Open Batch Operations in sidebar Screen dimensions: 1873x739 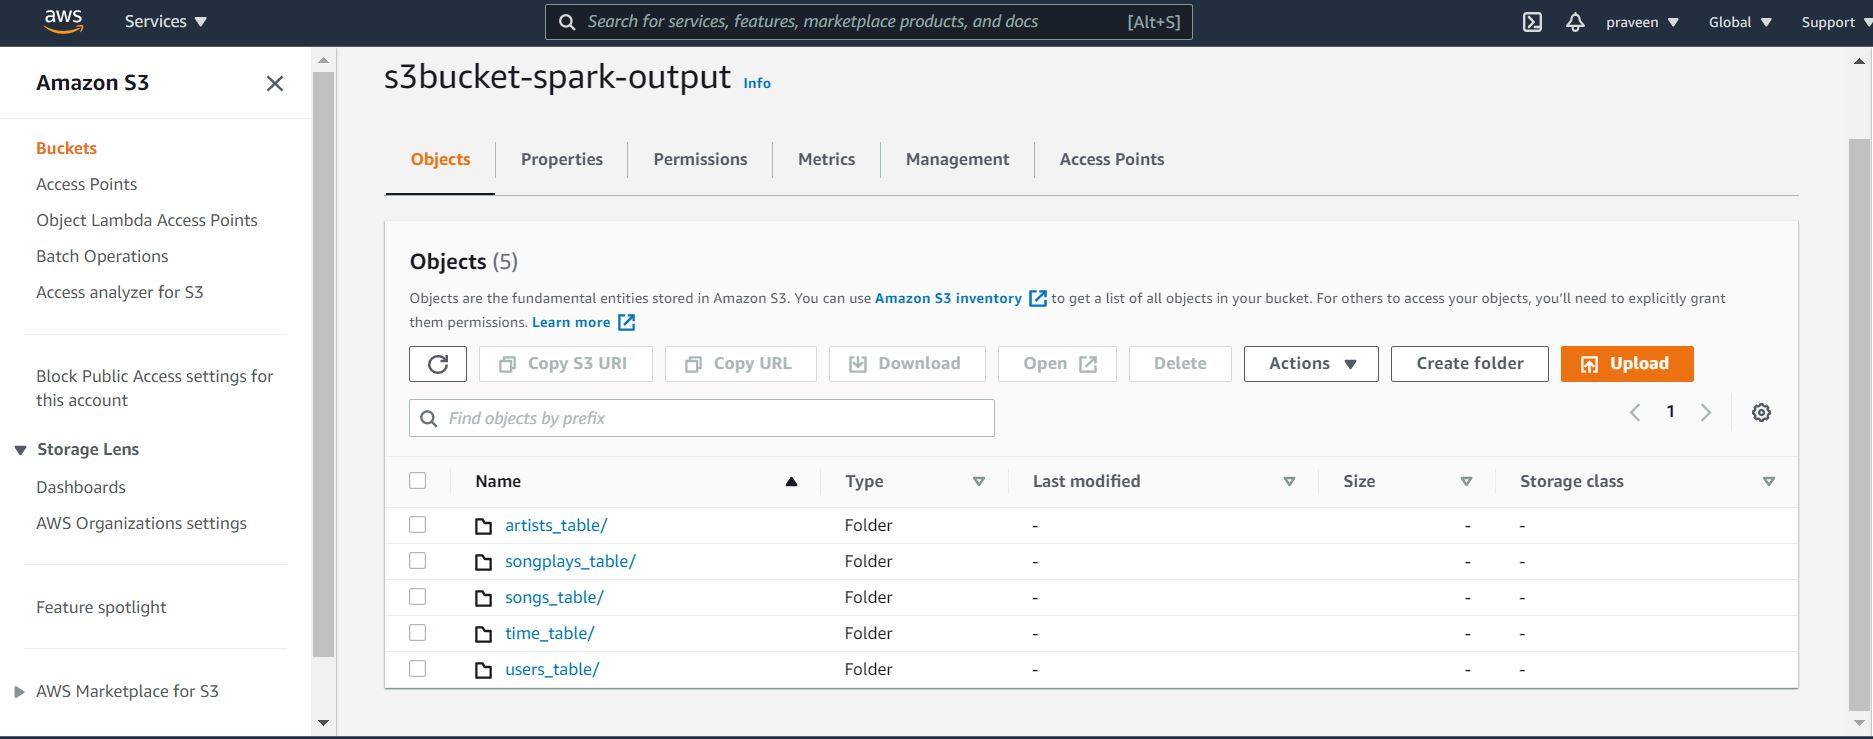(x=102, y=256)
